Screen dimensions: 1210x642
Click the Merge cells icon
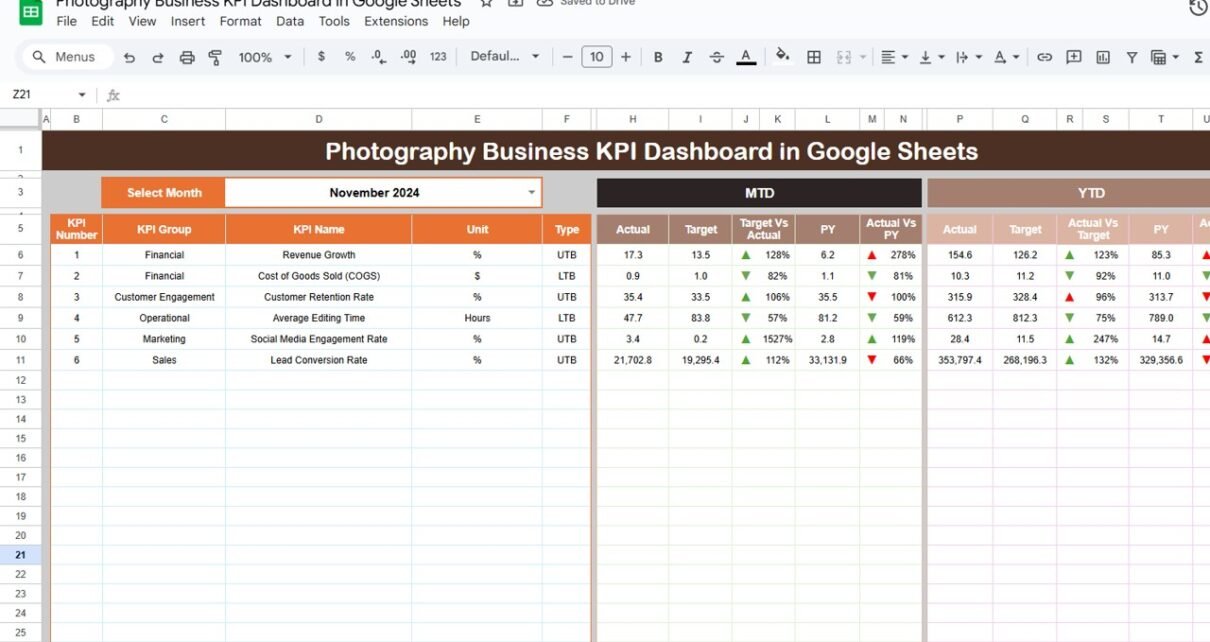pos(843,57)
